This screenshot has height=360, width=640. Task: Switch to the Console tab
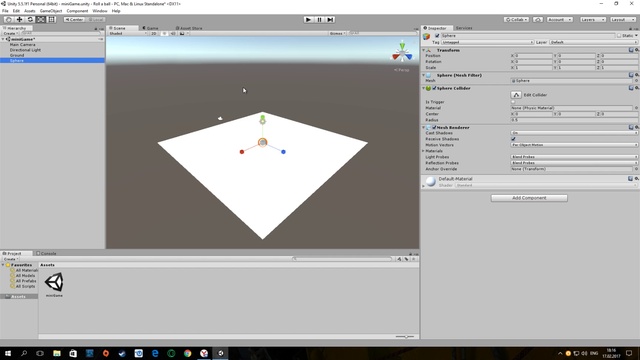click(46, 253)
